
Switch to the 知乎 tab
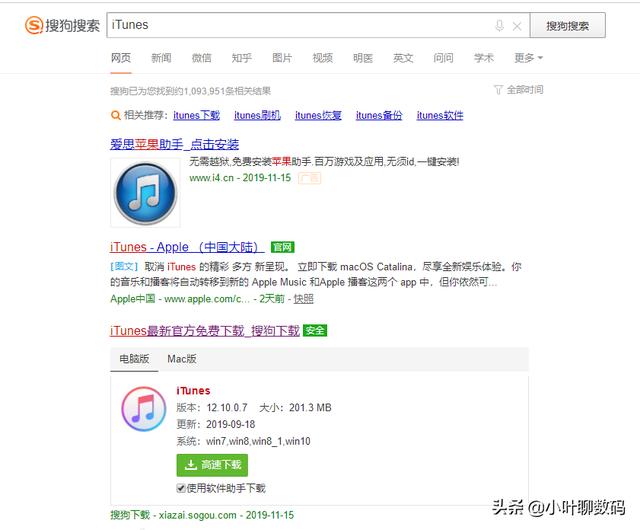coord(242,58)
